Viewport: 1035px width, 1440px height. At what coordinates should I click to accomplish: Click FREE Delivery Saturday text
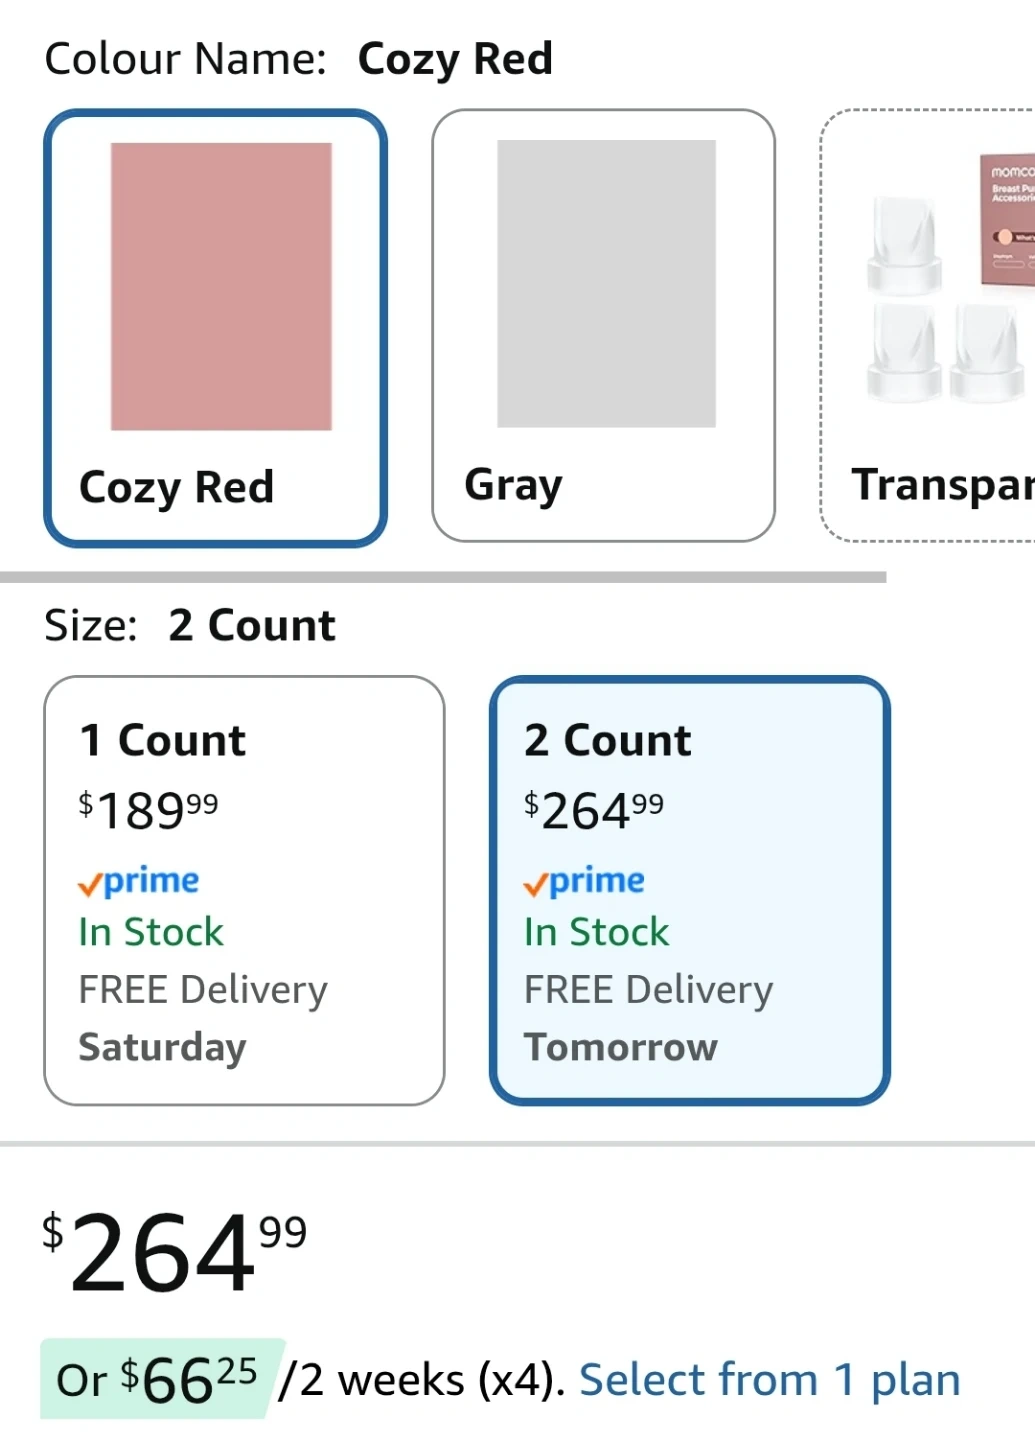[x=203, y=1018]
